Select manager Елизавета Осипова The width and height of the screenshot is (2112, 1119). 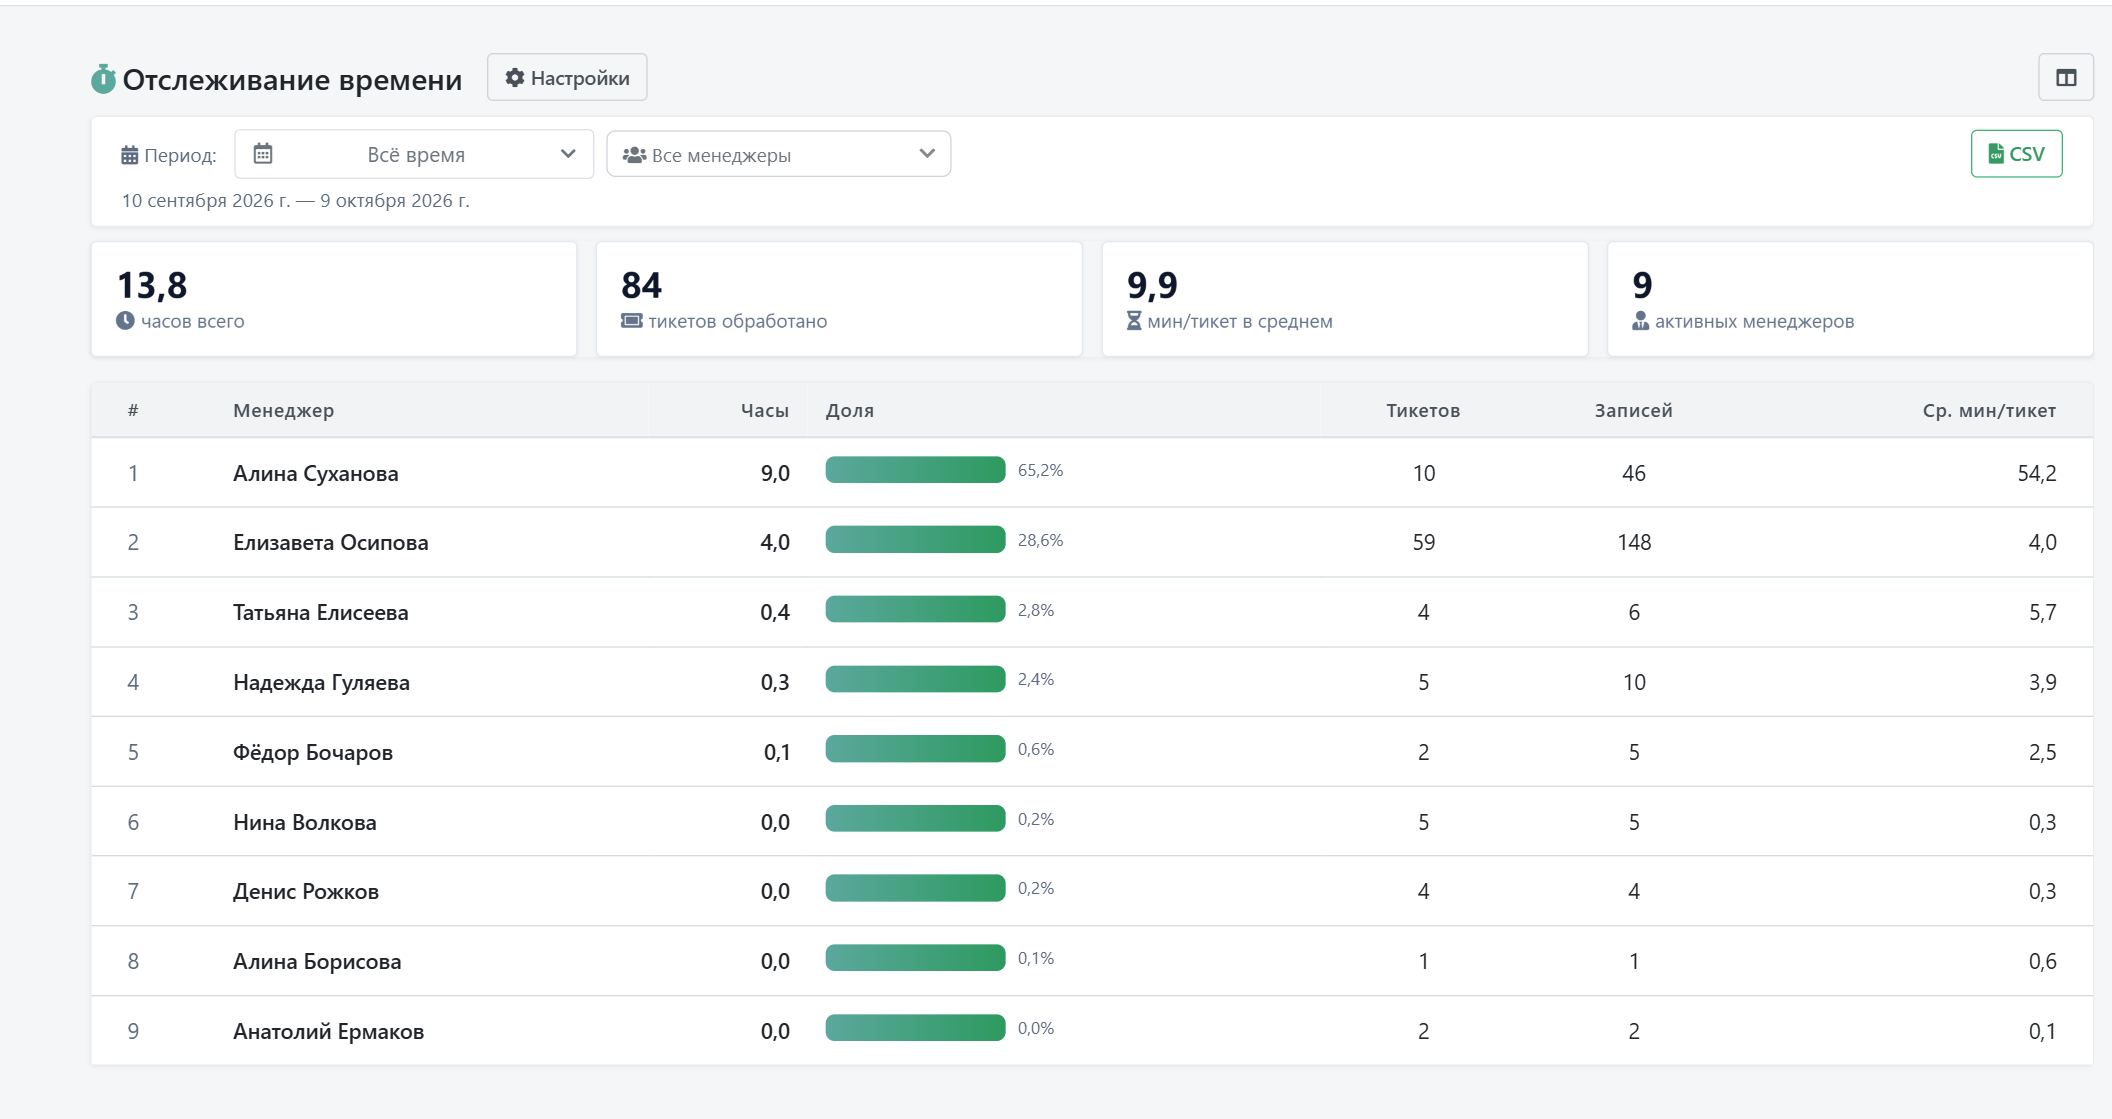331,542
